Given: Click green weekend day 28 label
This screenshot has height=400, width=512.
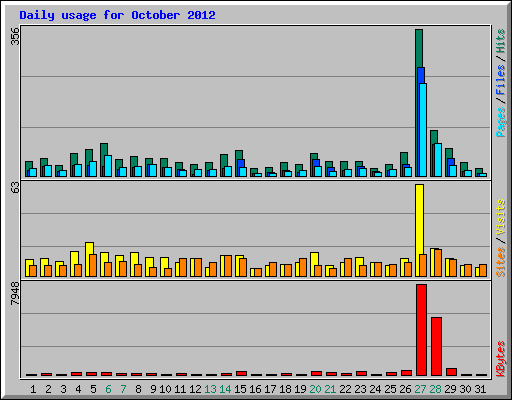Looking at the screenshot, I should point(435,389).
